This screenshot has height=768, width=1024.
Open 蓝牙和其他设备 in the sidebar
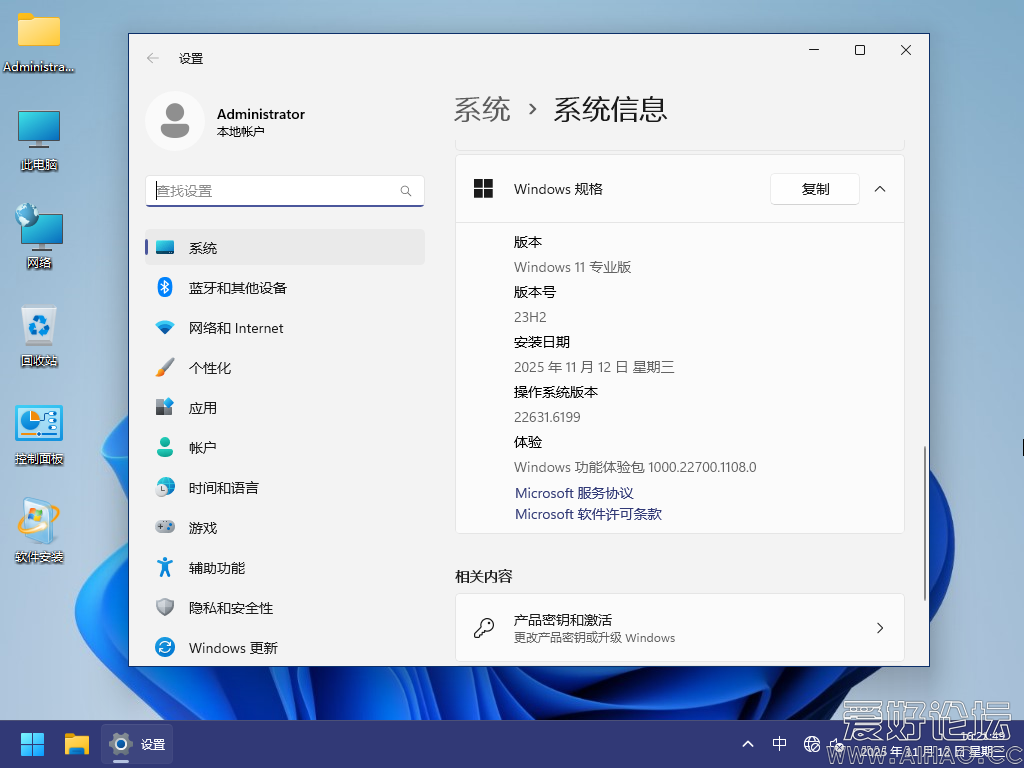(x=285, y=287)
